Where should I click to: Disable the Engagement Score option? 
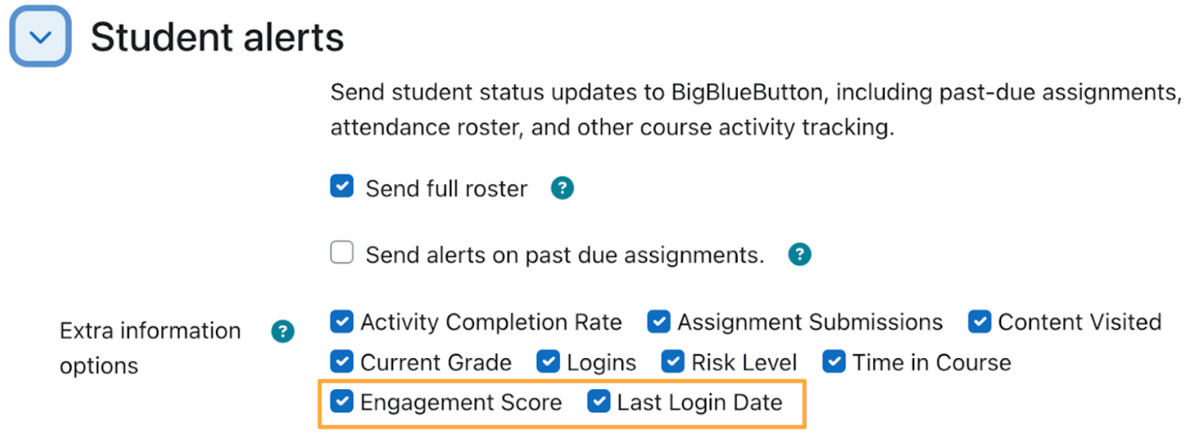(342, 402)
